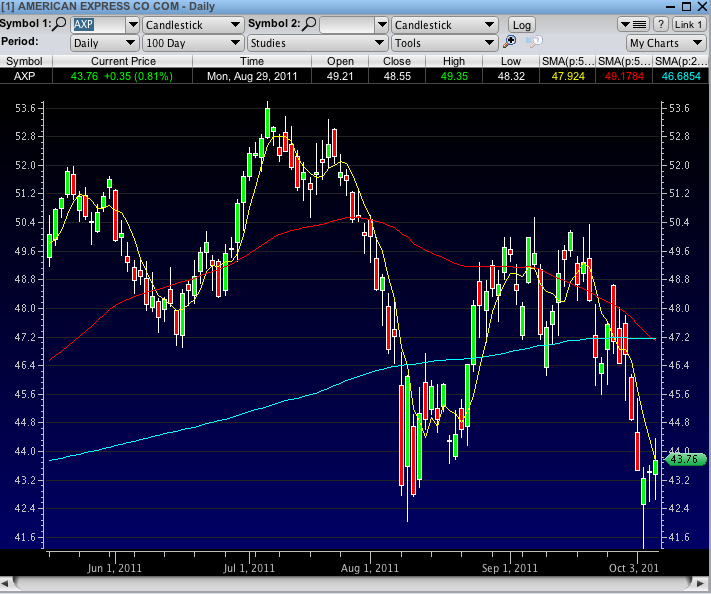
Task: Click the Symbol 2 magnifier search icon
Action: [310, 24]
